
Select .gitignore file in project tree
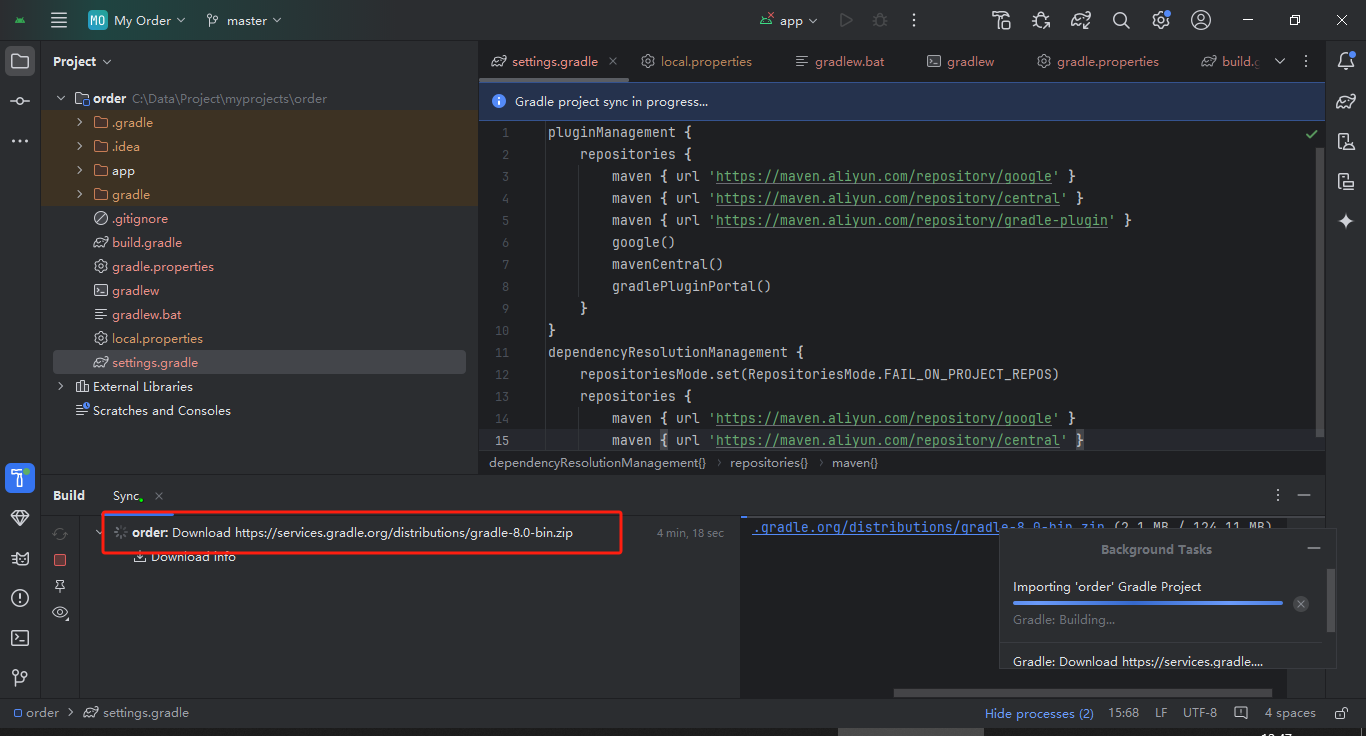(140, 218)
